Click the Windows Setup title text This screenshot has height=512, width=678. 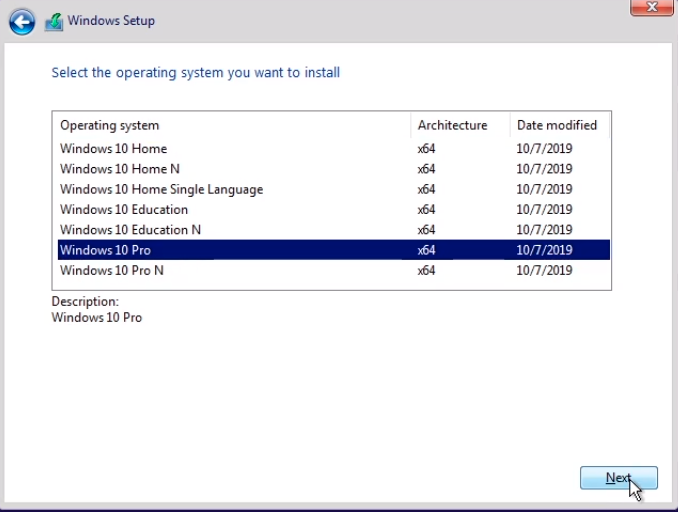(x=111, y=21)
